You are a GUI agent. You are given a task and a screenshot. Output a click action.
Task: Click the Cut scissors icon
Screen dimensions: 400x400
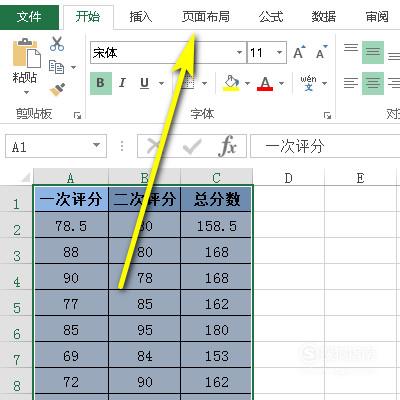click(x=57, y=44)
